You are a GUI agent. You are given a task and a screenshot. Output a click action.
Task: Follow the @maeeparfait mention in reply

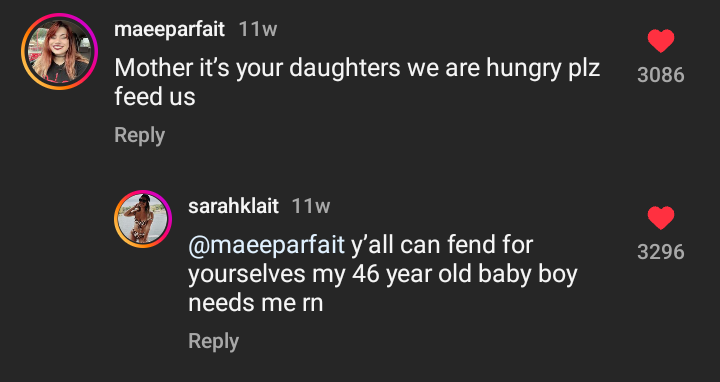coord(266,245)
